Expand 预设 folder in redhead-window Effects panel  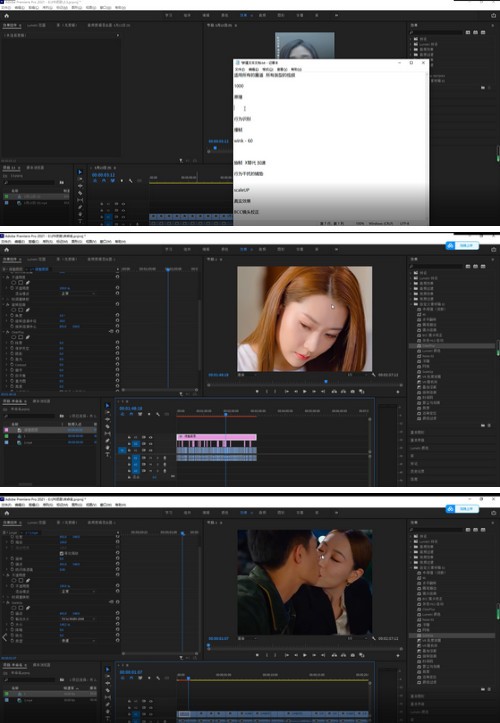tap(411, 273)
